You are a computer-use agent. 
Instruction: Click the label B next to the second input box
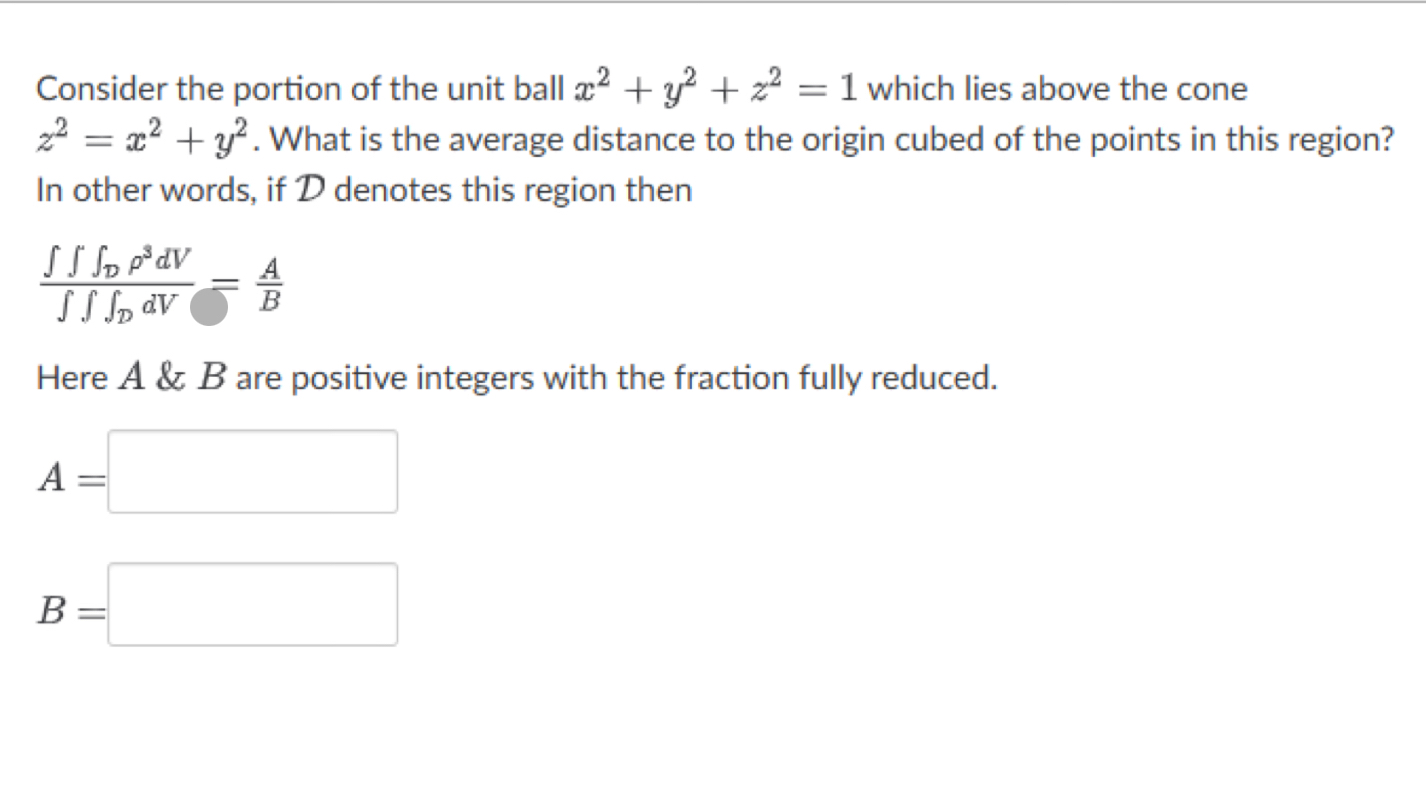55,608
